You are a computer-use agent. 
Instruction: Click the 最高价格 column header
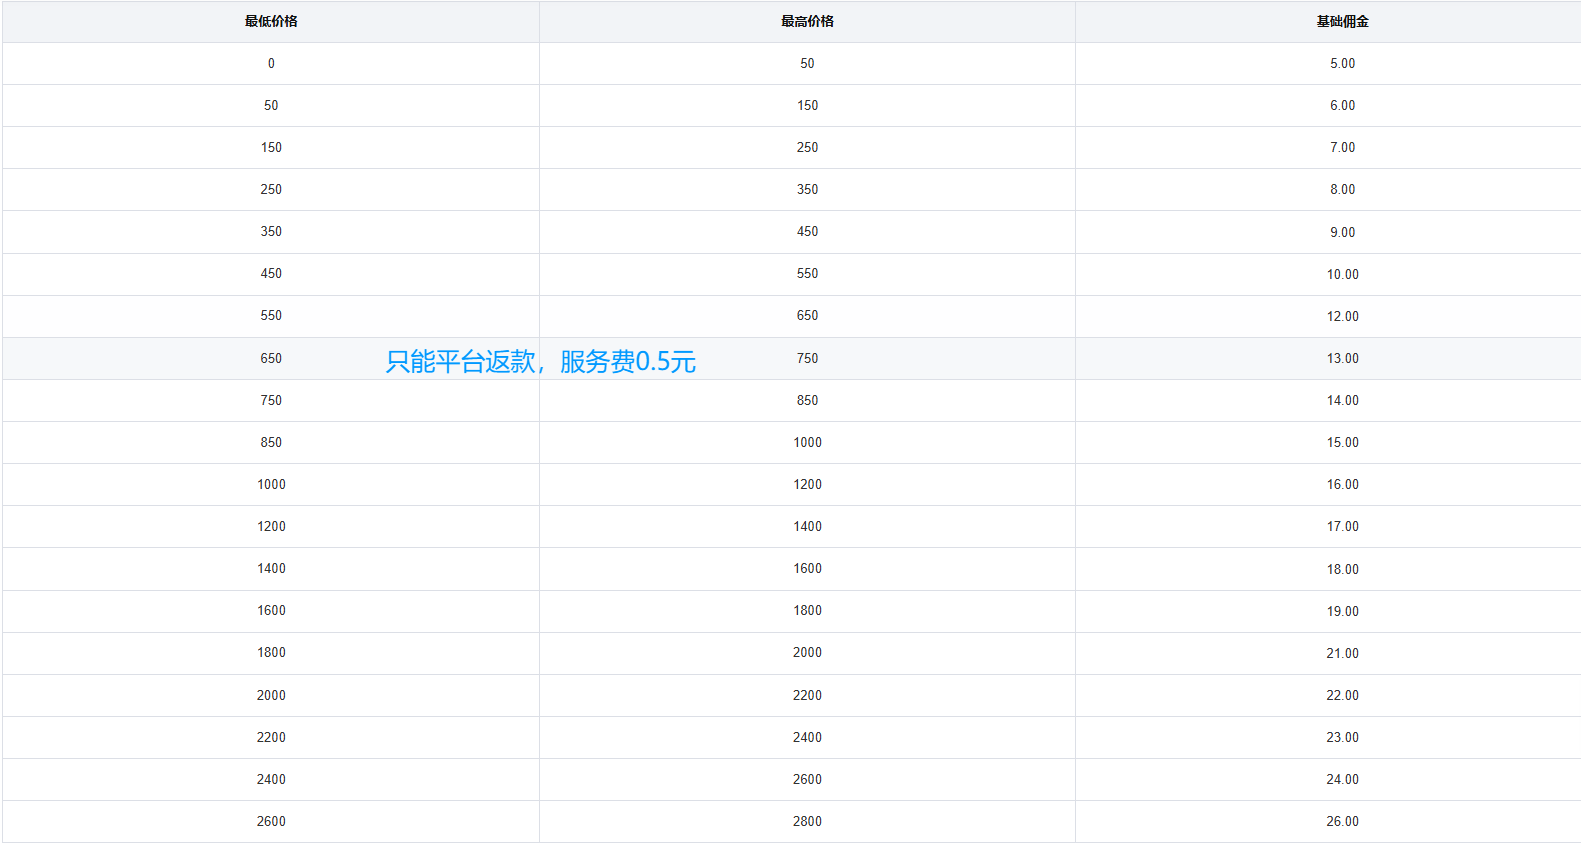[807, 22]
